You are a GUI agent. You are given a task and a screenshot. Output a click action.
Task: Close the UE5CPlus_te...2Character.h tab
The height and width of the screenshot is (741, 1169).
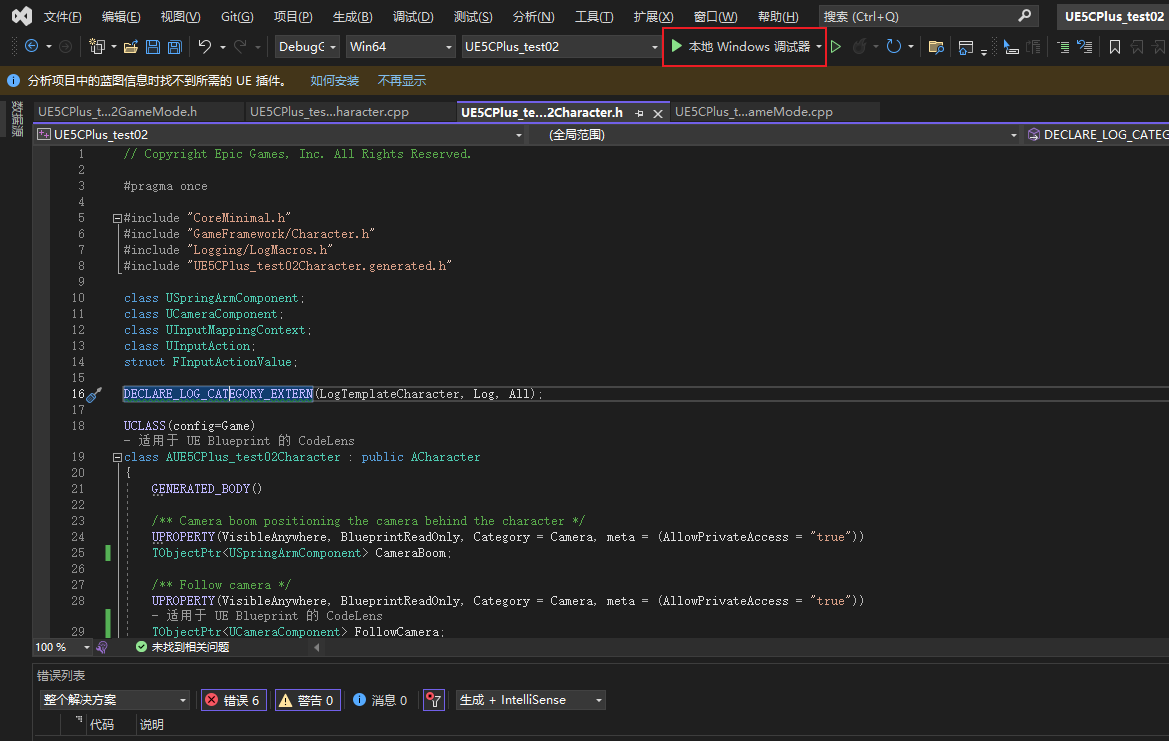(658, 113)
